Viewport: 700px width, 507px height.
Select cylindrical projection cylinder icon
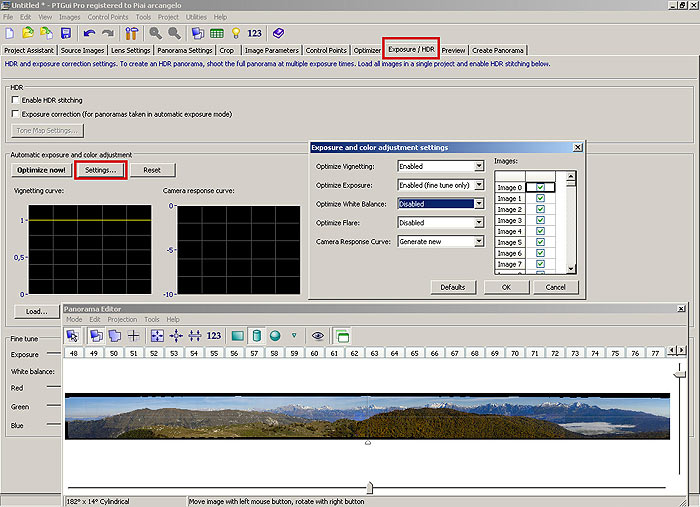pyautogui.click(x=256, y=336)
